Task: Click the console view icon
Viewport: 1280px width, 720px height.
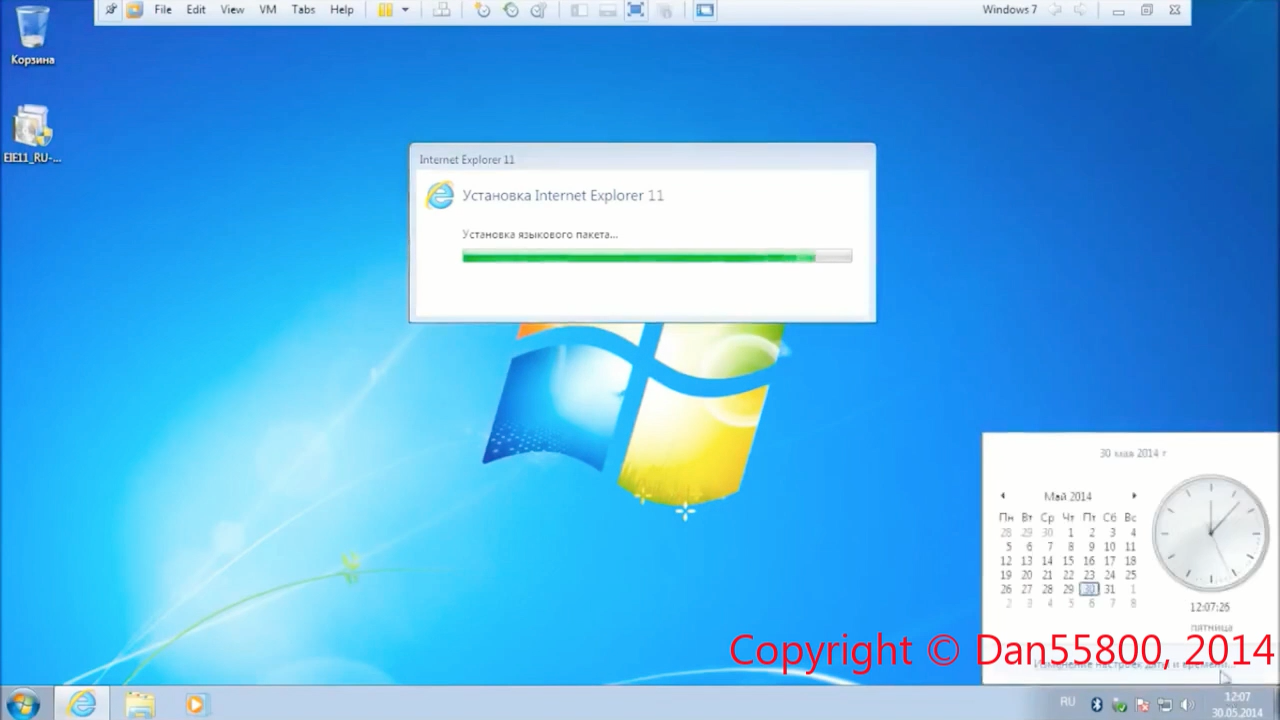Action: [705, 10]
